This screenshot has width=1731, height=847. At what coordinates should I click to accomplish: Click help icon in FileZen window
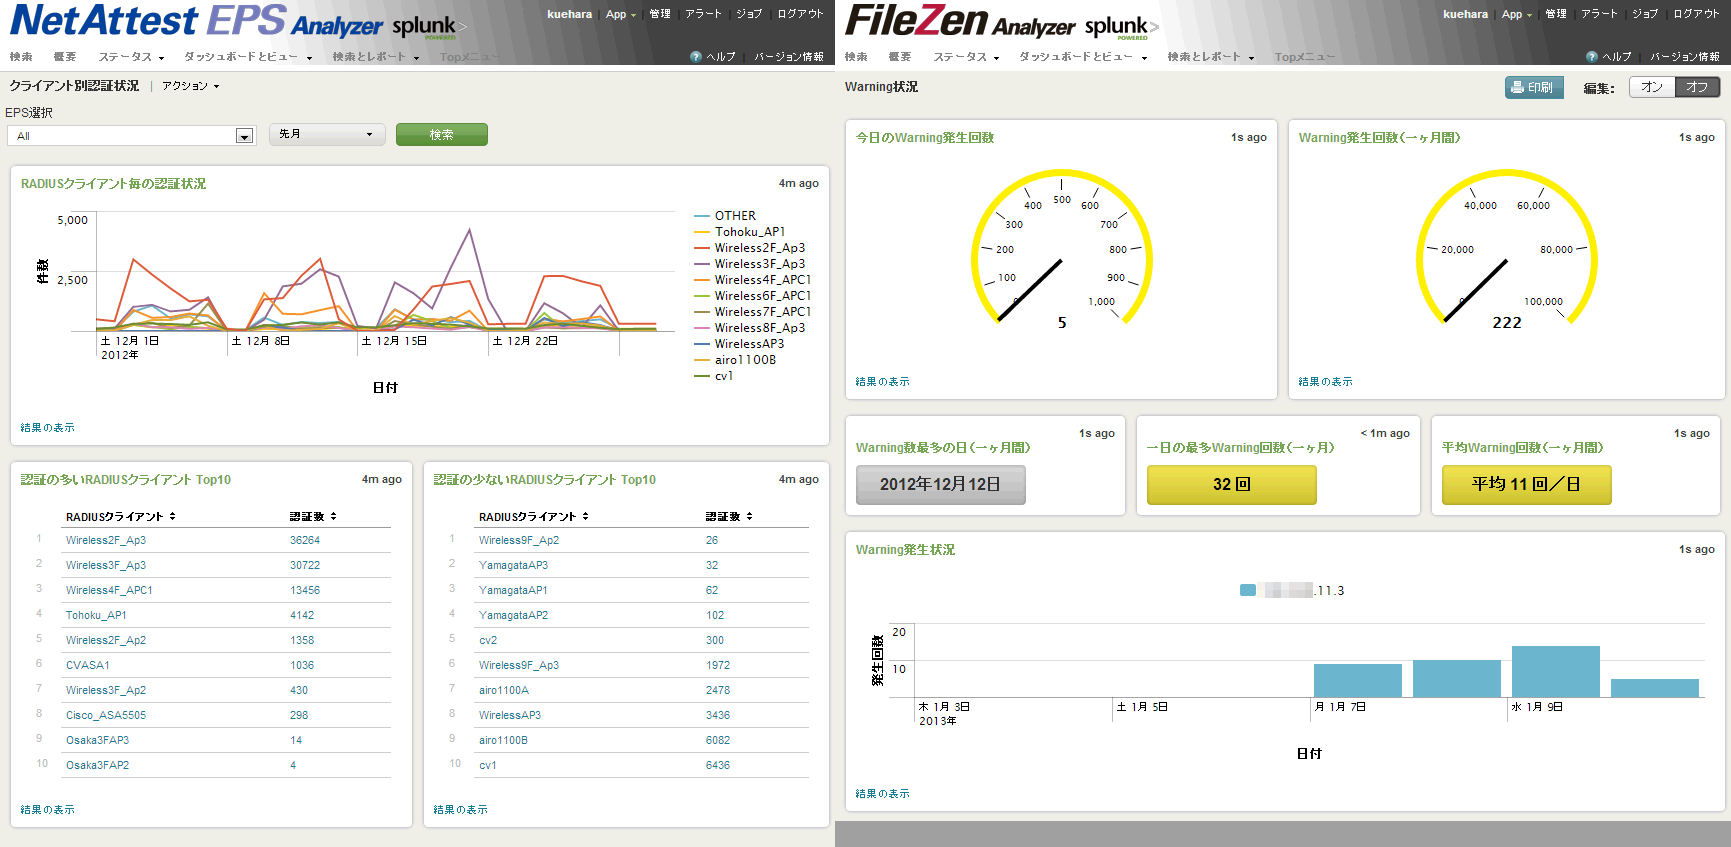[1592, 57]
